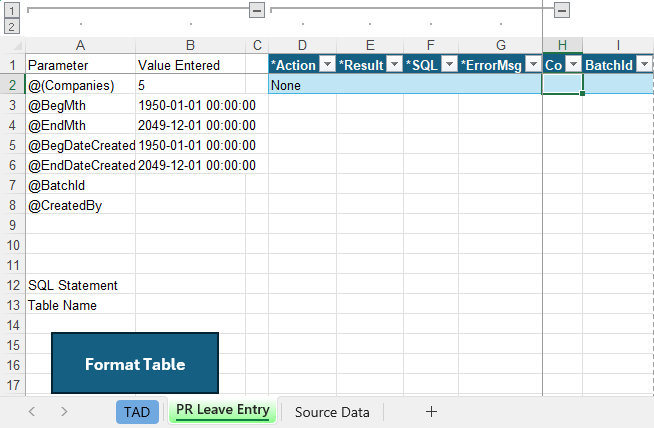Click the Parameter cell

tap(80, 65)
